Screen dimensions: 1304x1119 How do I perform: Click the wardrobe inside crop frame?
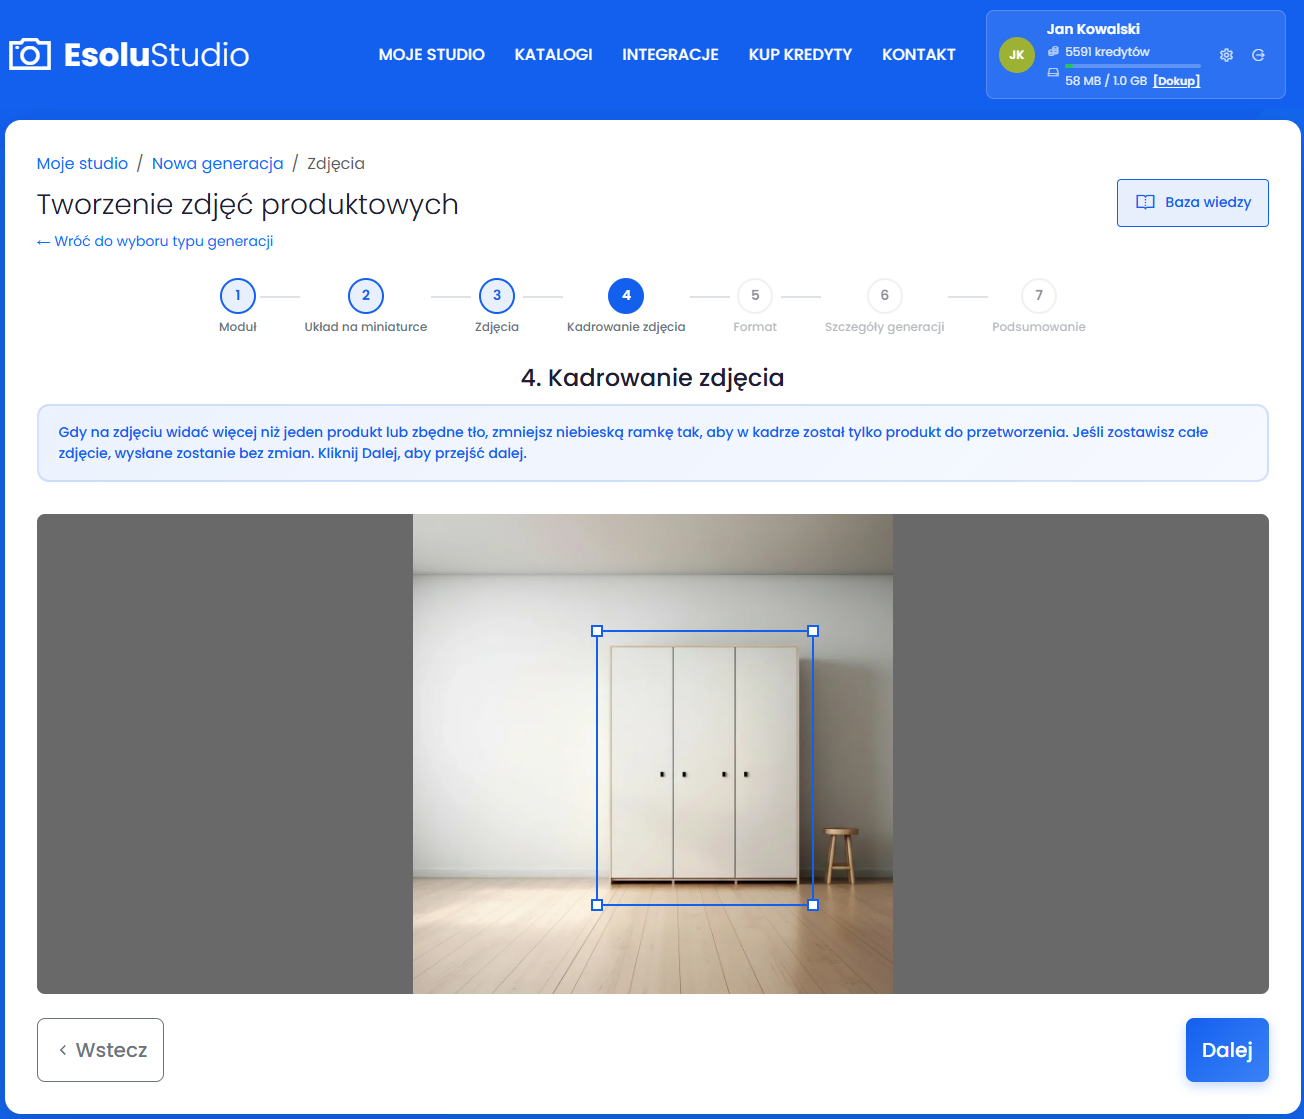tap(704, 765)
